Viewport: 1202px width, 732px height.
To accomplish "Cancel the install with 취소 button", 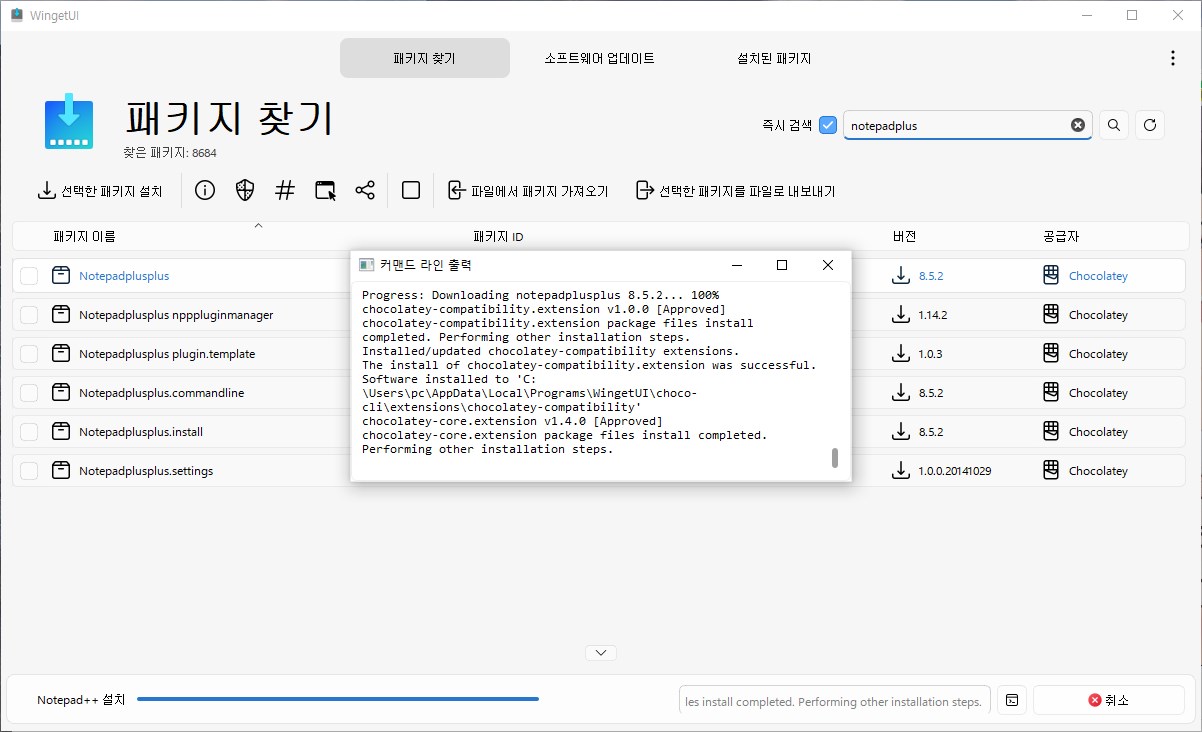I will pyautogui.click(x=1109, y=700).
